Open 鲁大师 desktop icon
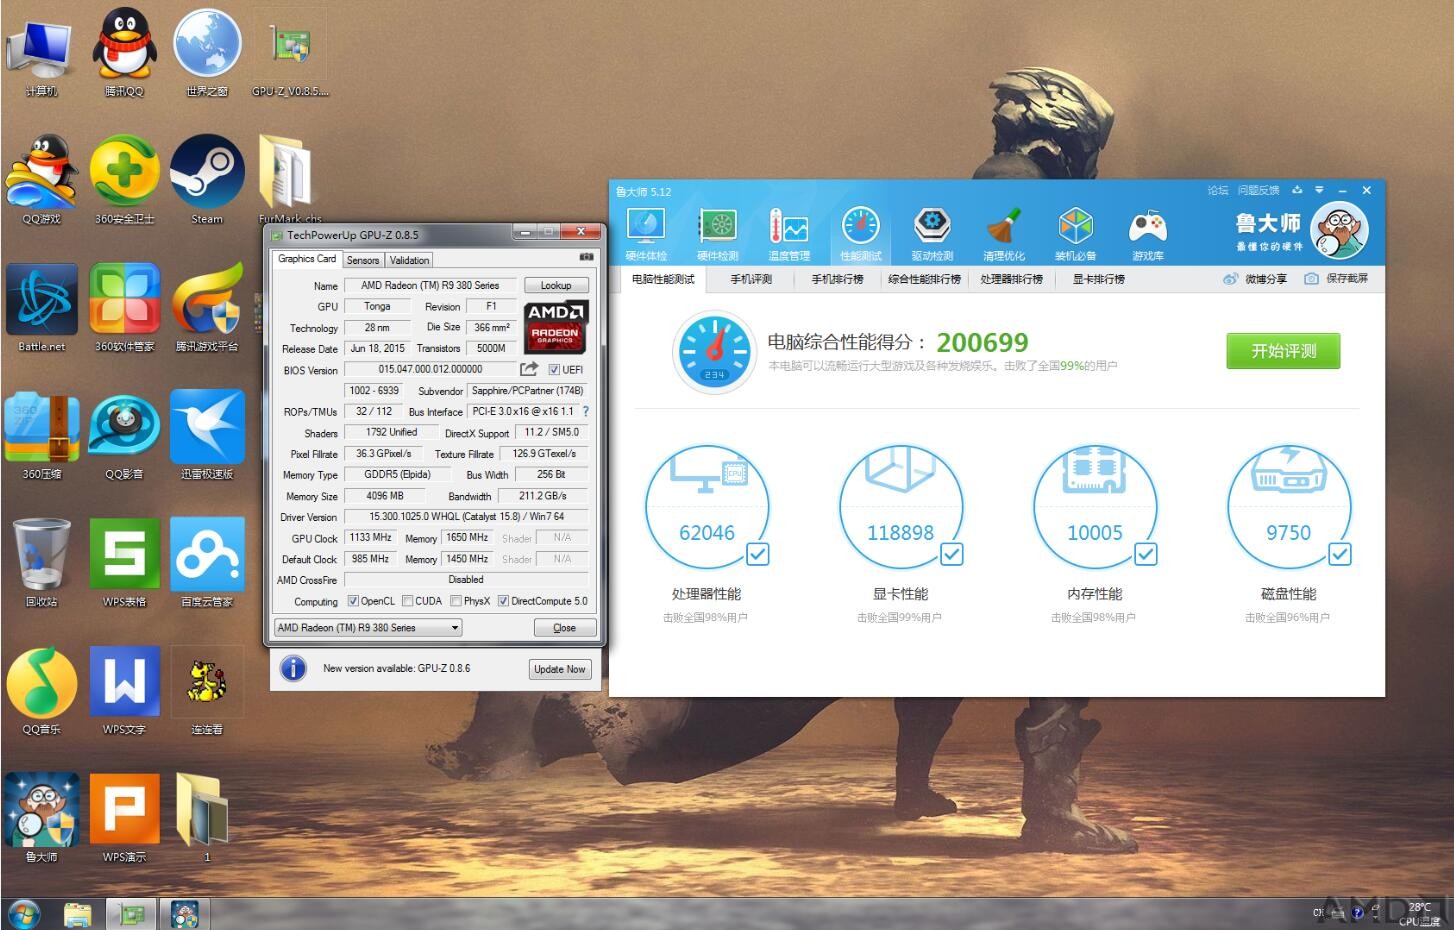Image resolution: width=1454 pixels, height=930 pixels. tap(41, 819)
